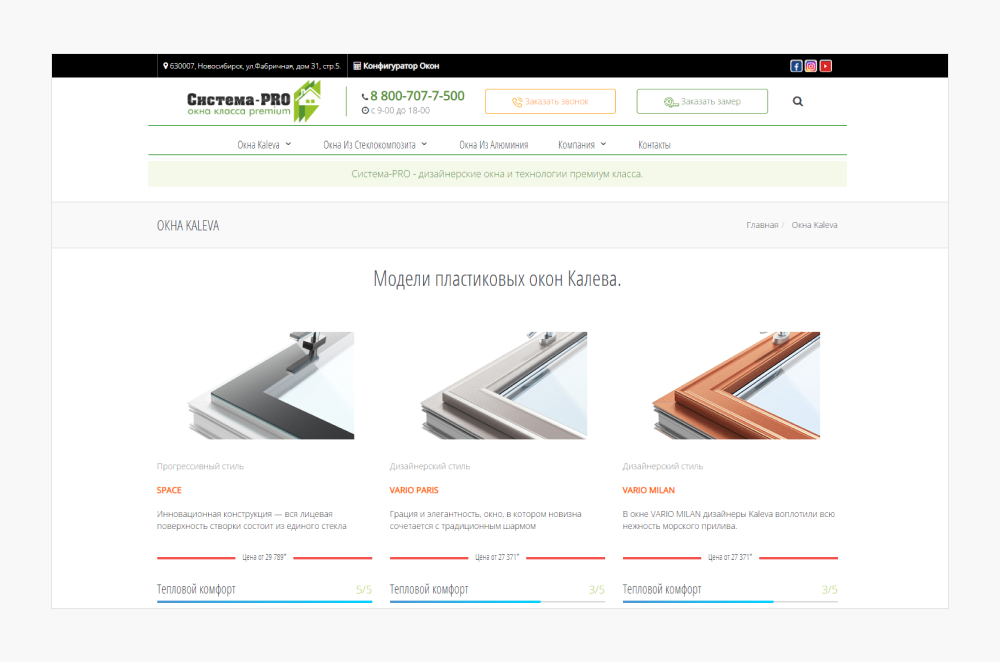Click the calculator icon beside Конфигуратор Окон
Screen dimensions: 1000x662
357,66
